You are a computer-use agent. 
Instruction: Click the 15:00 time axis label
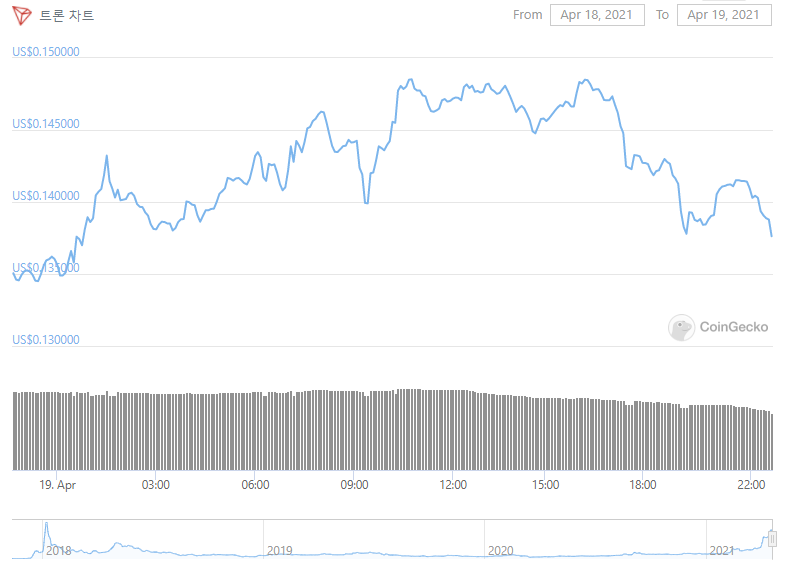(546, 485)
